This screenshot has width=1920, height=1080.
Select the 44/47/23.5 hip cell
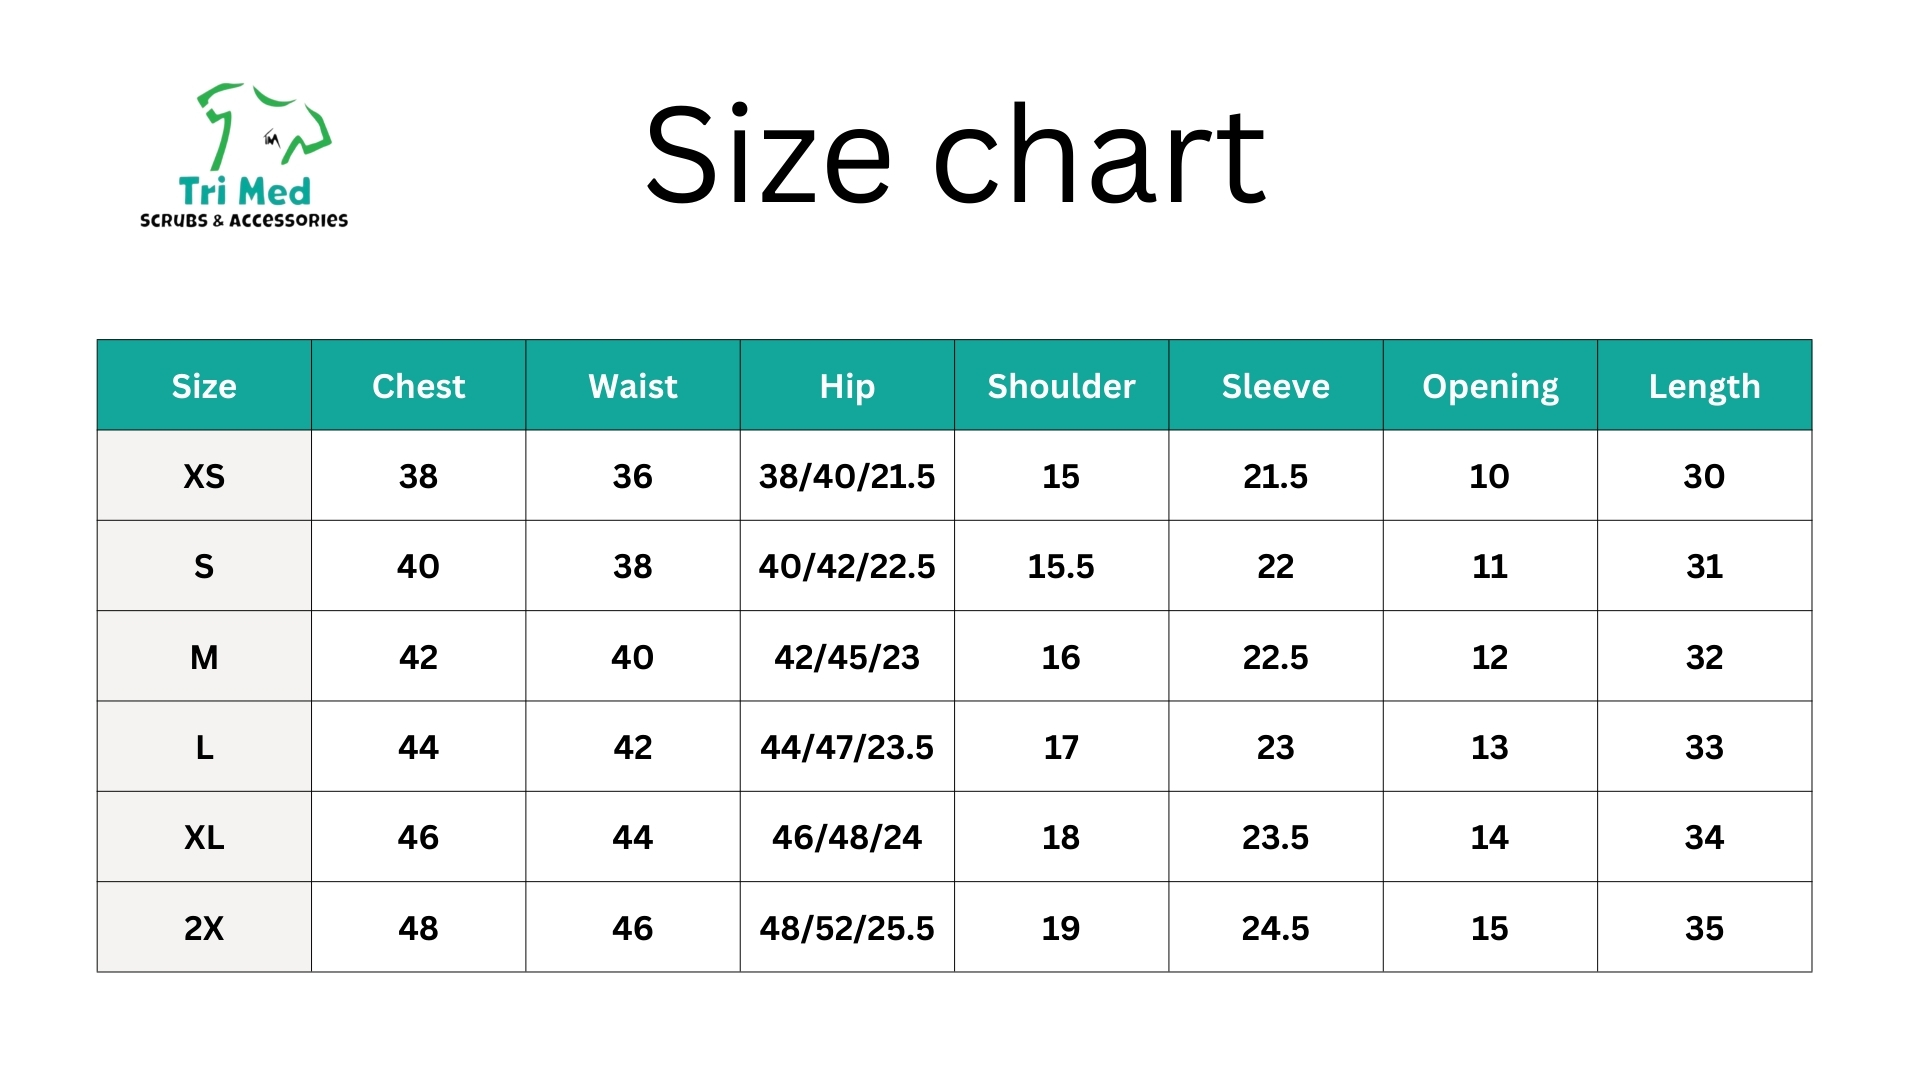pos(847,747)
